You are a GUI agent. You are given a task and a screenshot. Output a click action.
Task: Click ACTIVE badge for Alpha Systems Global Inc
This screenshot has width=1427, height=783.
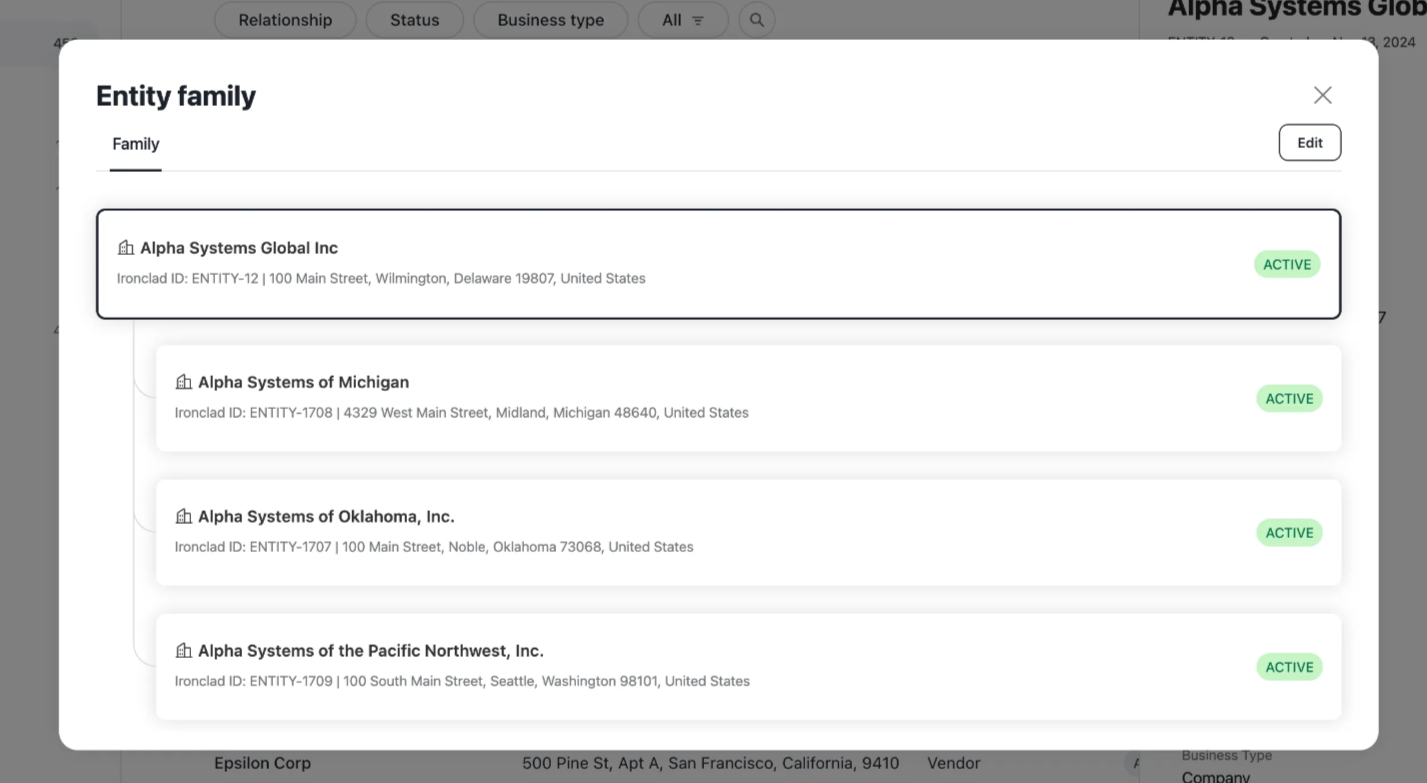pos(1287,265)
